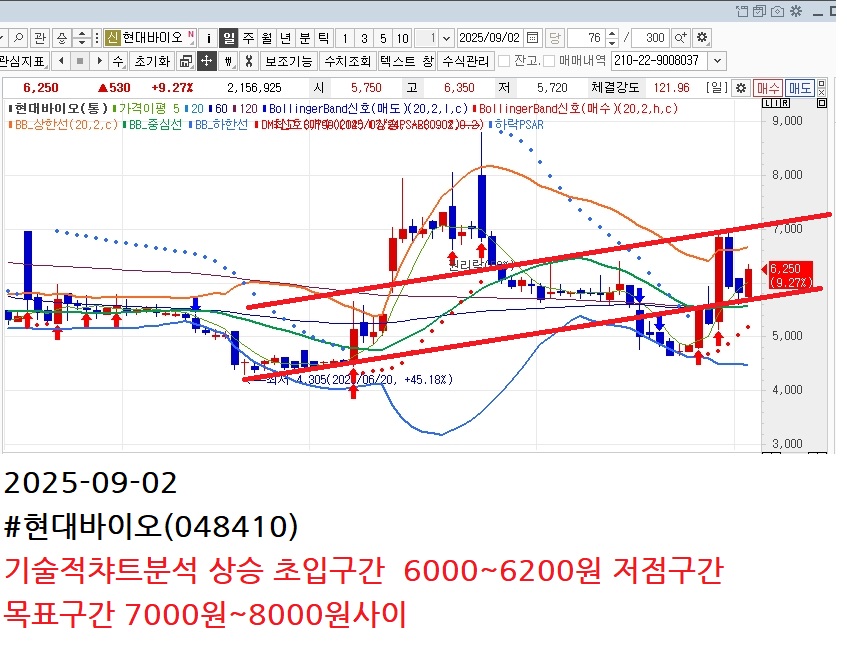Select interval 5 button
The width and height of the screenshot is (847, 647).
click(383, 38)
